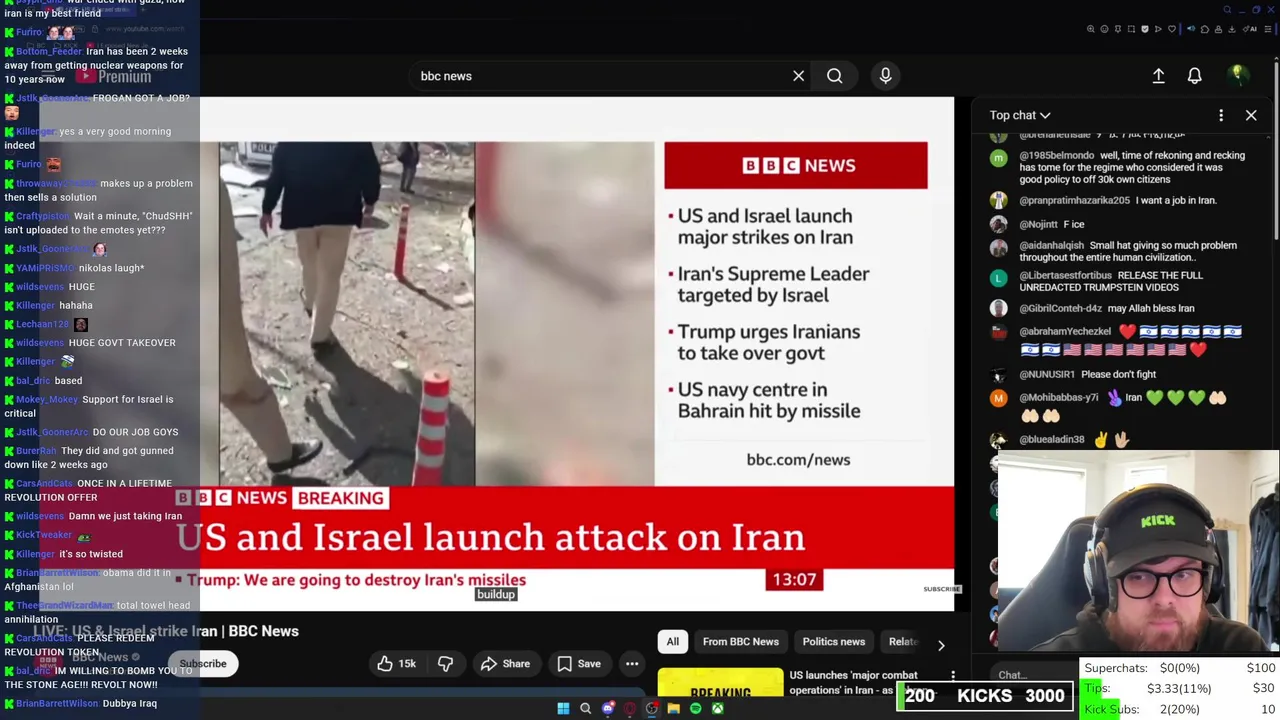This screenshot has width=1280, height=720.
Task: Dislike the BBC News live video
Action: click(x=445, y=664)
